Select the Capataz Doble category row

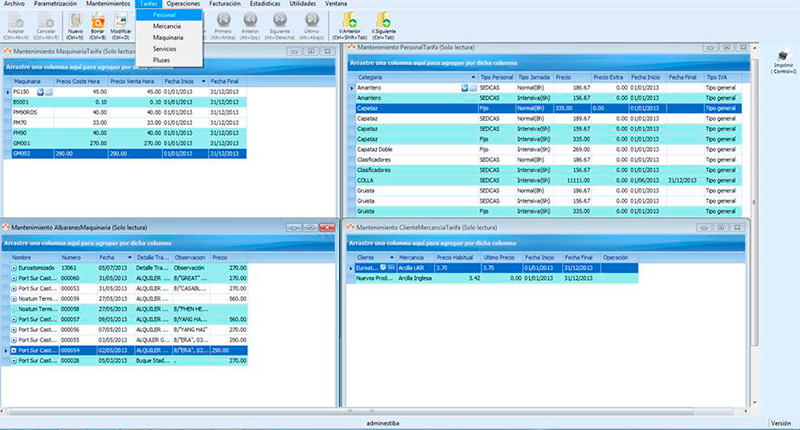point(545,149)
